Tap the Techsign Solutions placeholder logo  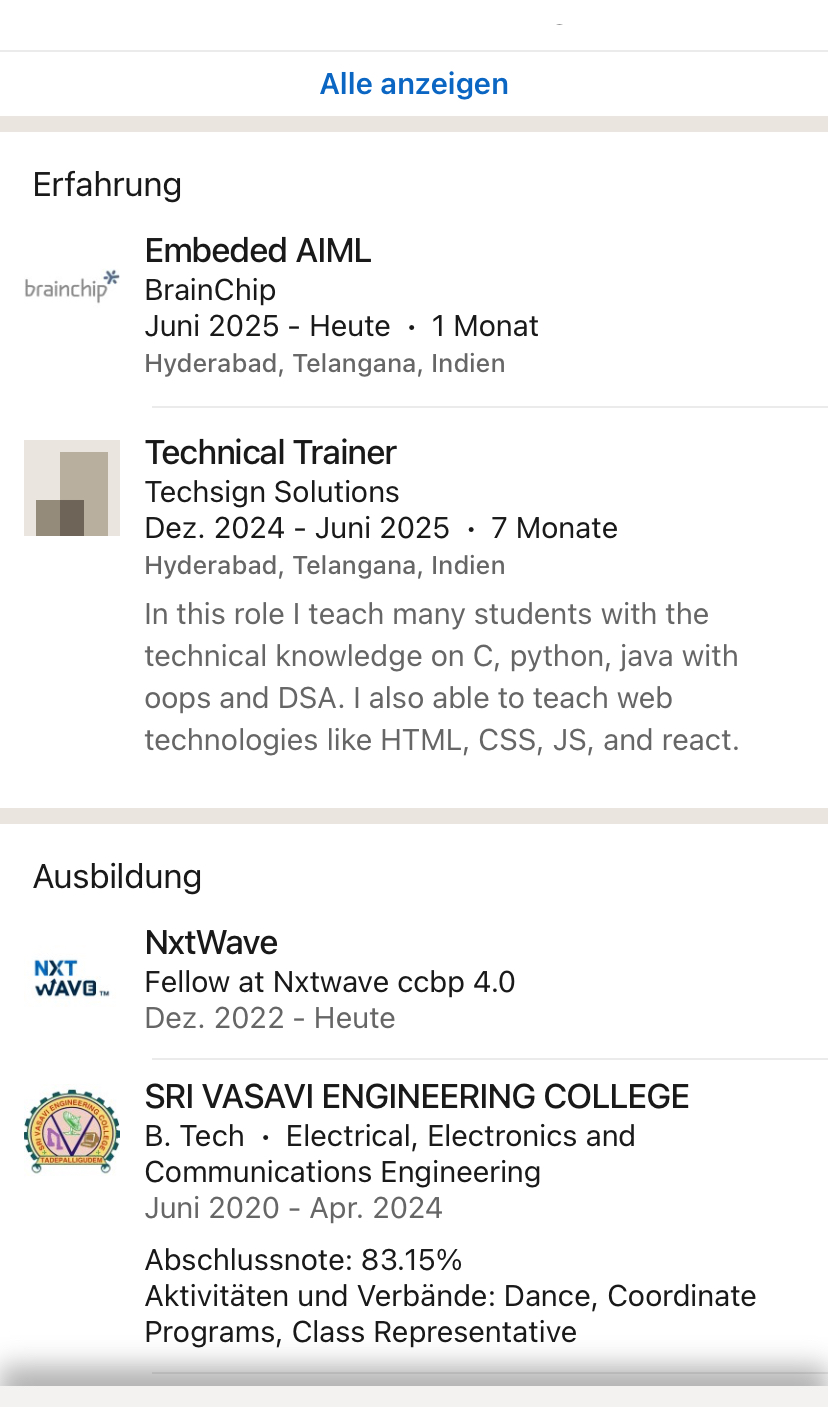[72, 488]
